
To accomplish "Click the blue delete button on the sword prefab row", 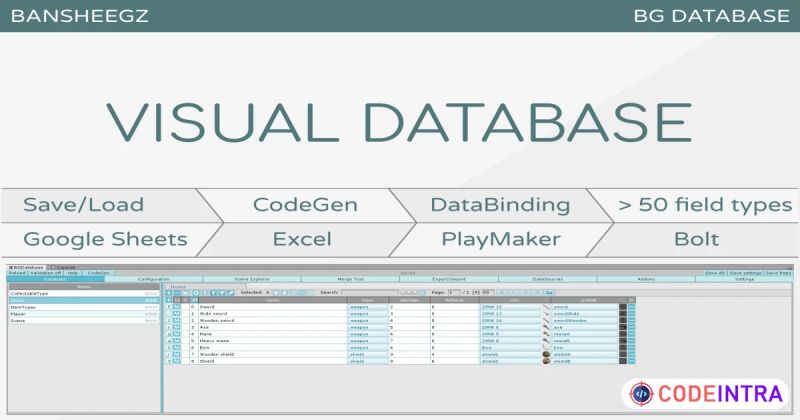I will coord(632,307).
